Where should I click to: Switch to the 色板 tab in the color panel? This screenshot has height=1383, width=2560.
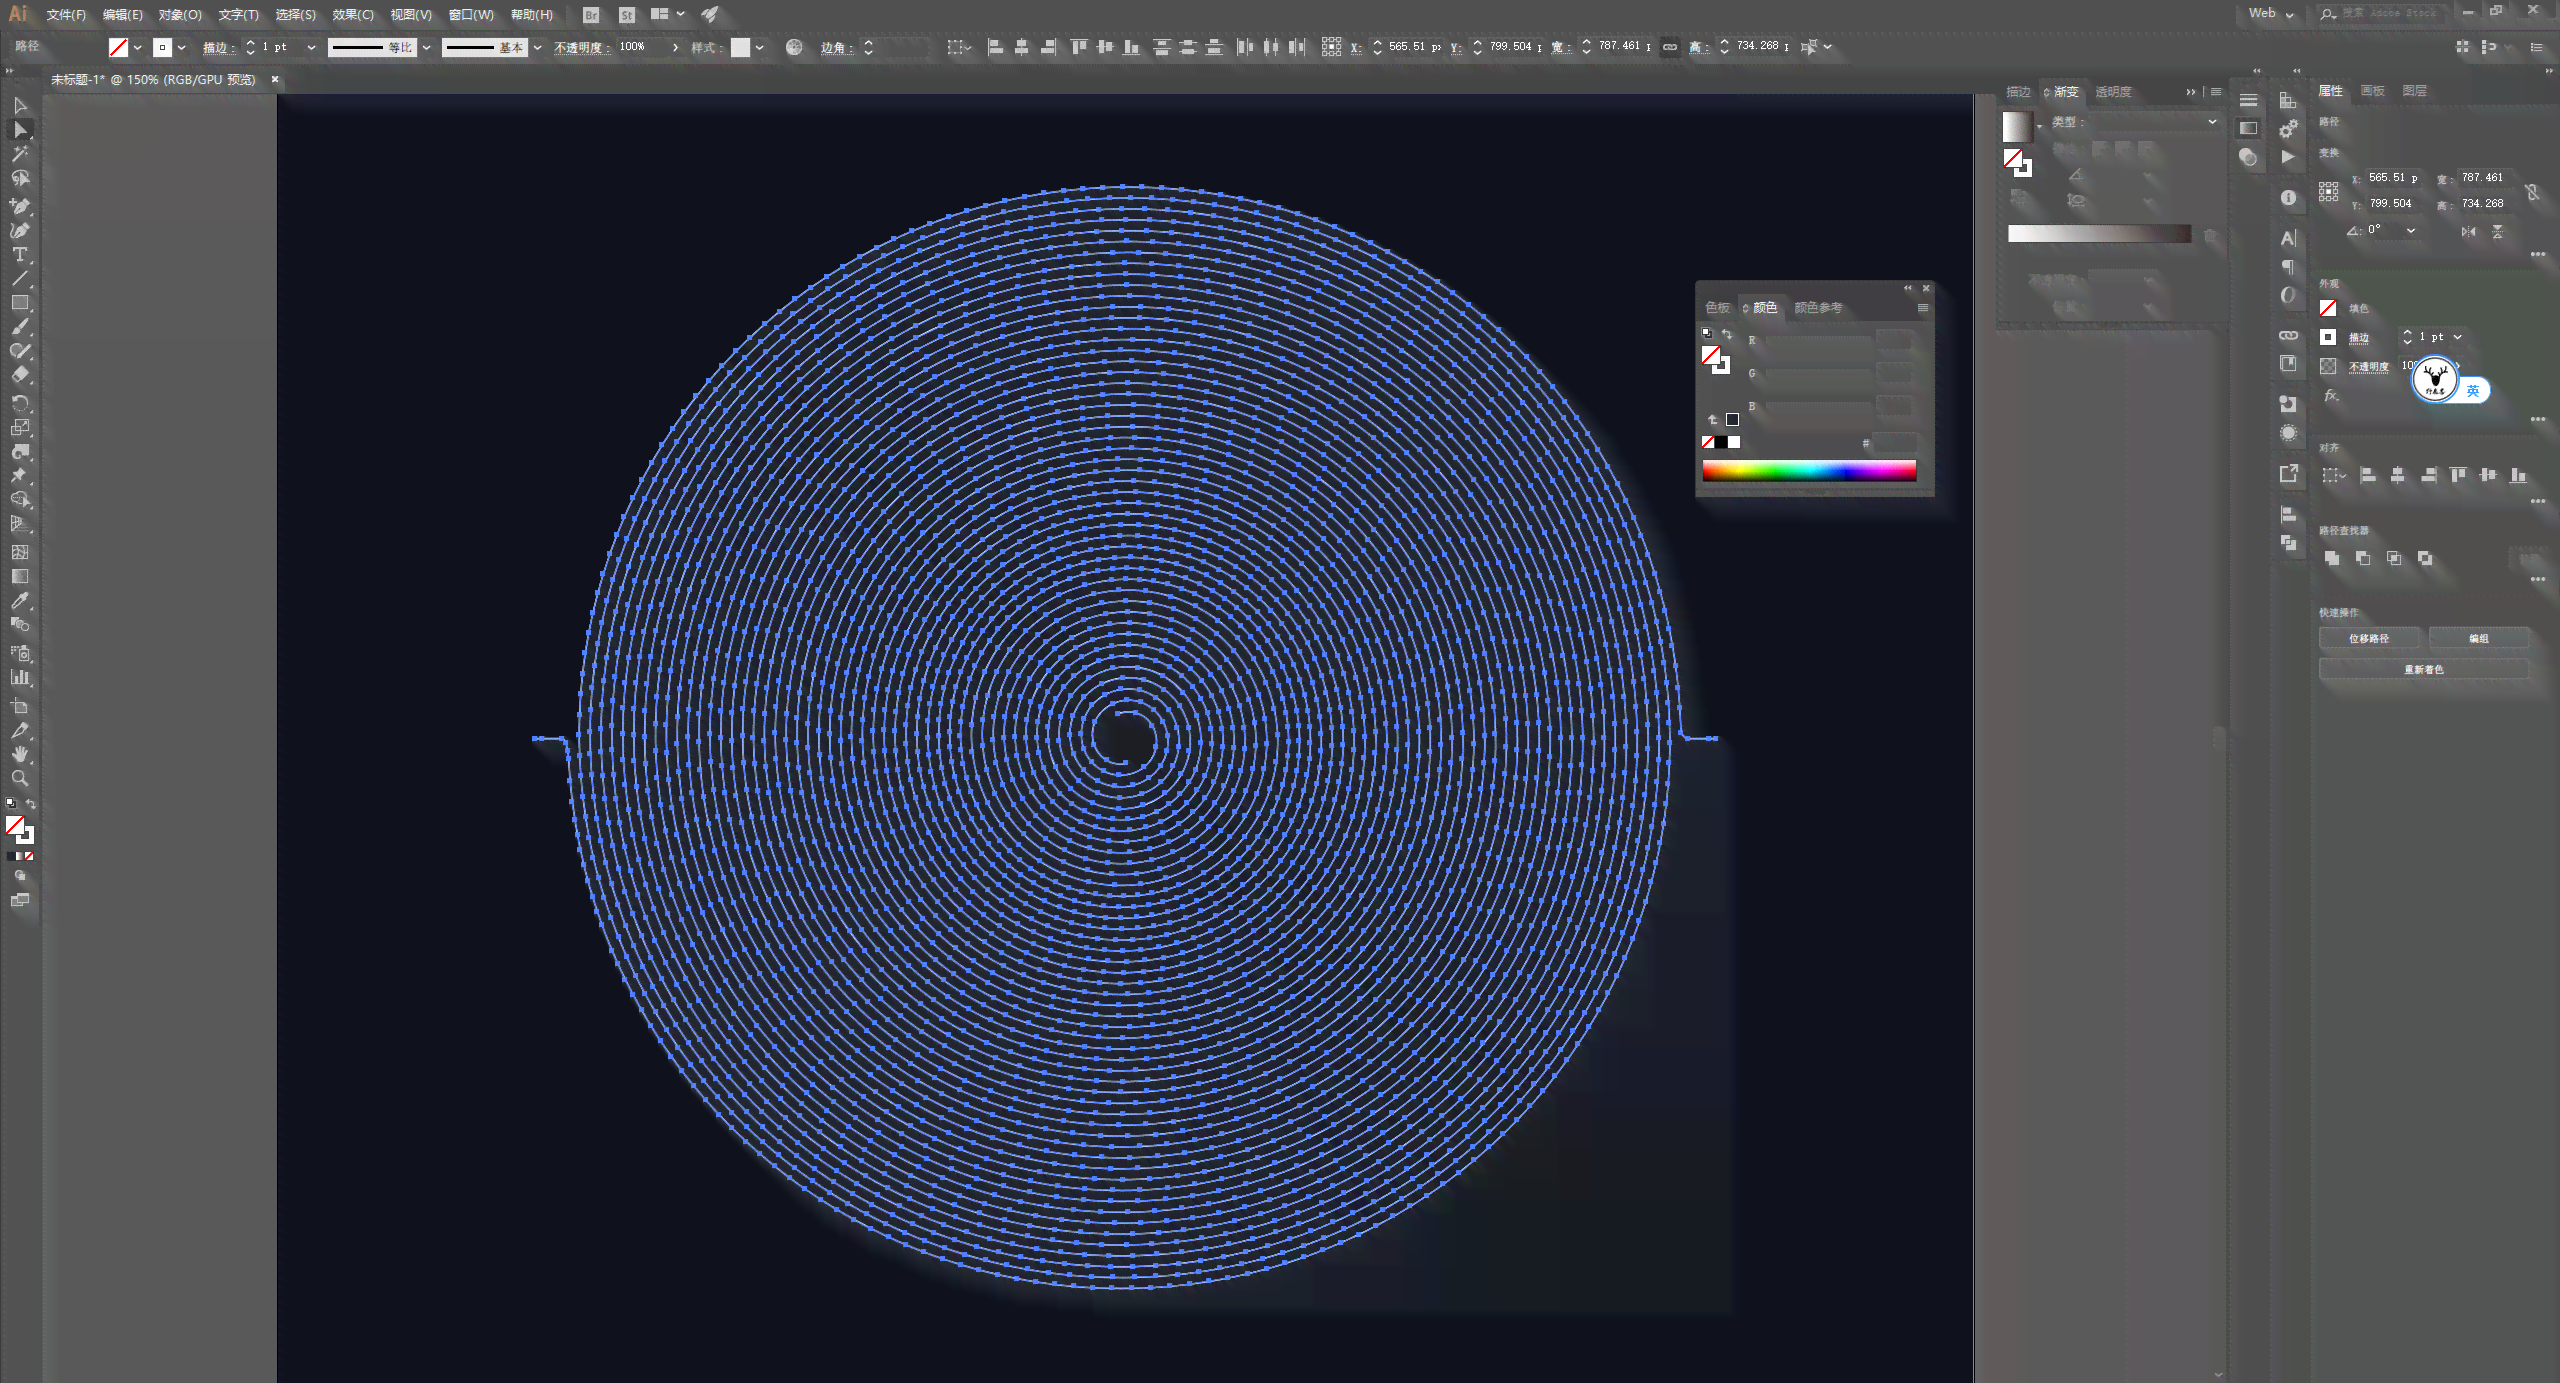tap(1717, 308)
